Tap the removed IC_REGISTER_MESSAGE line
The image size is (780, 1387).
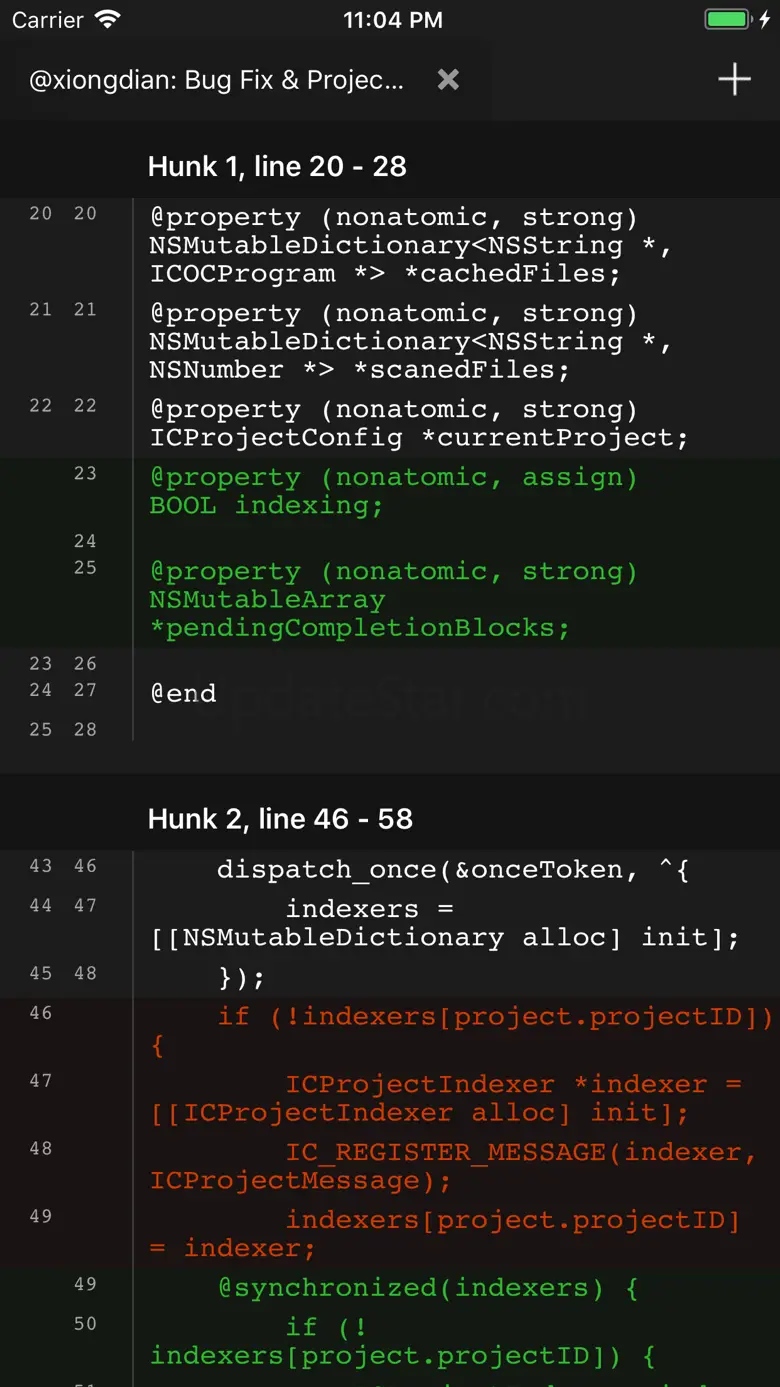pyautogui.click(x=450, y=1166)
